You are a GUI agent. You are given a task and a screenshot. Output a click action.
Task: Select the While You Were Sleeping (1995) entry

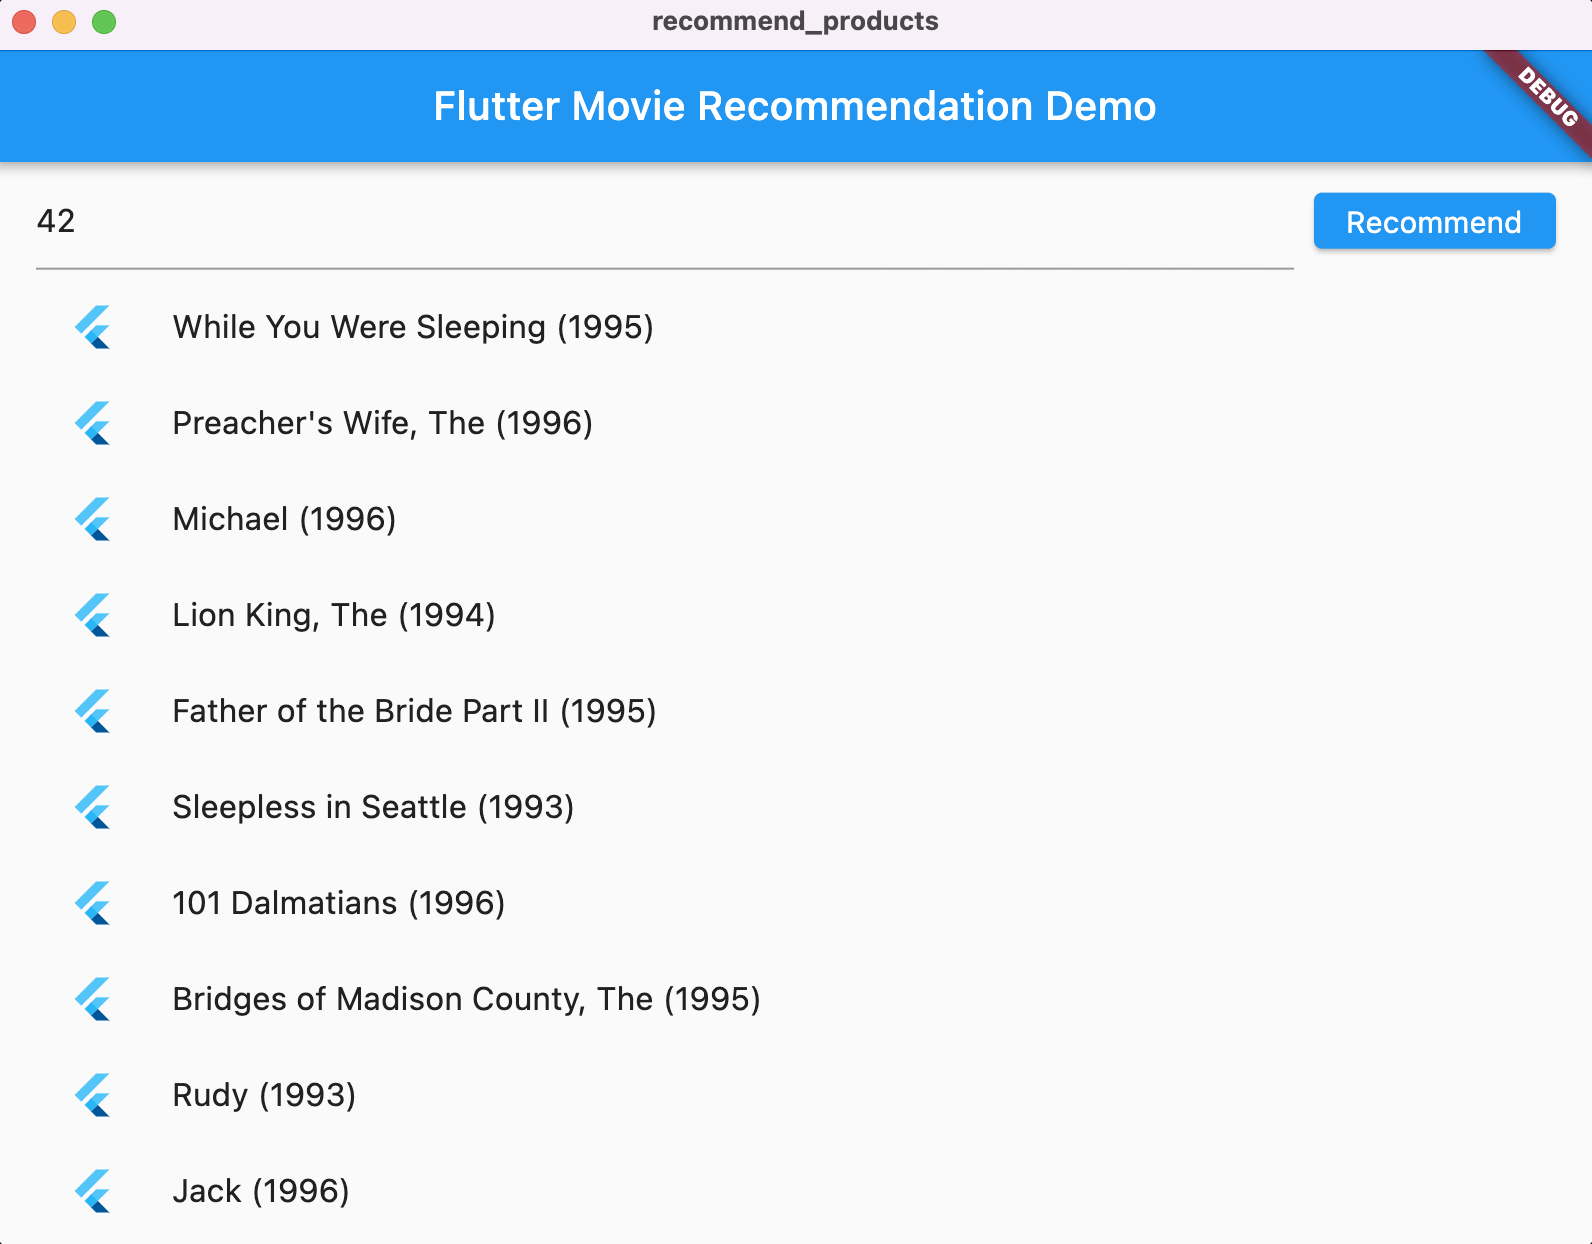413,327
